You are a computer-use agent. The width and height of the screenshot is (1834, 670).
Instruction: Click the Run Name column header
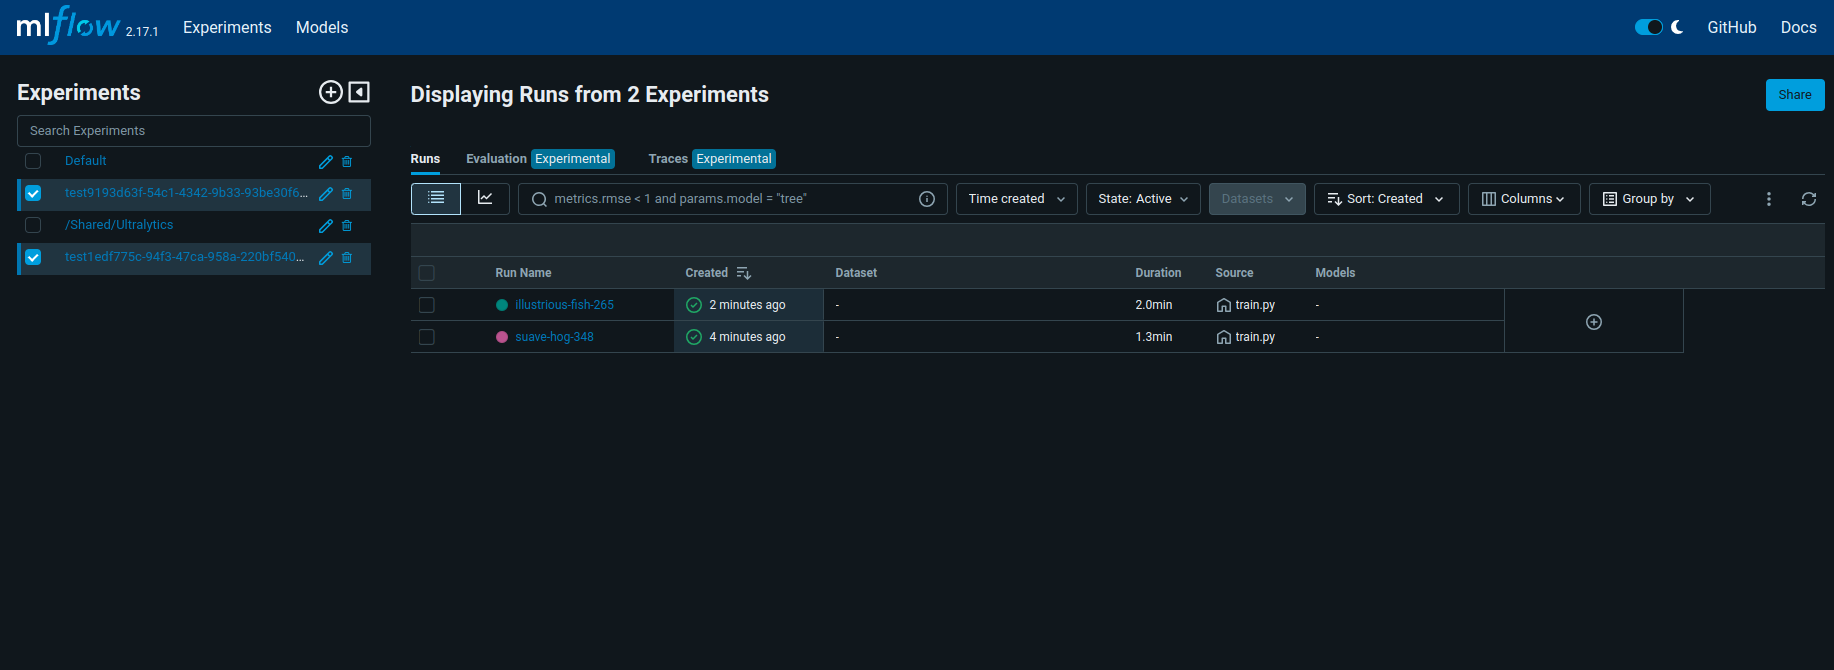(523, 273)
